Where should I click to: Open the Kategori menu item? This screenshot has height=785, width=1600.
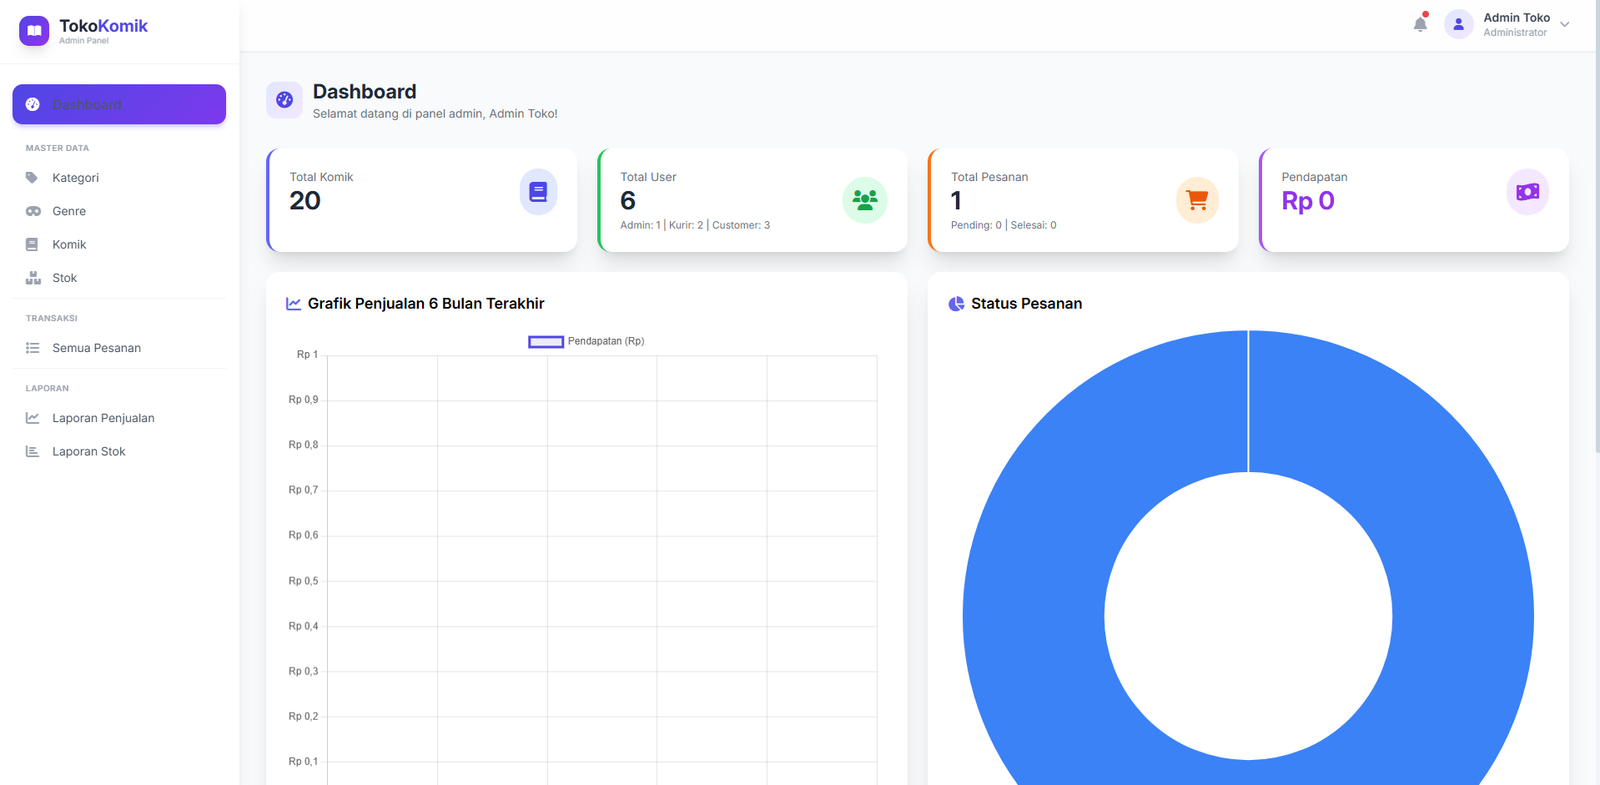tap(119, 178)
